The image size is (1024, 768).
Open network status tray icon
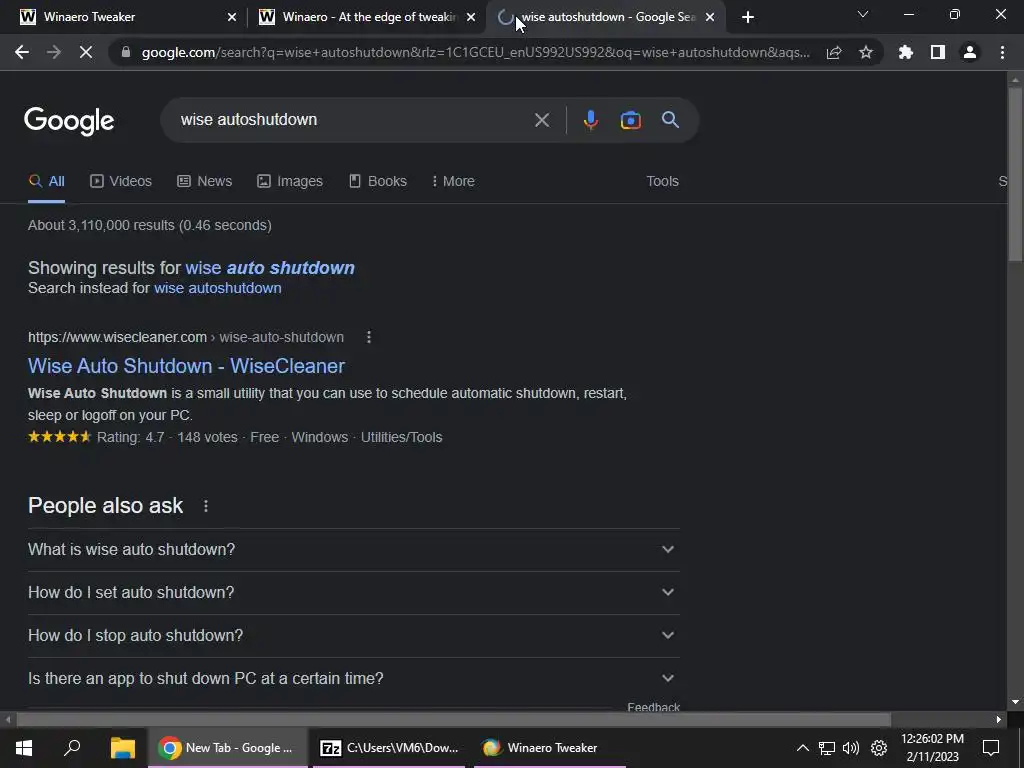[827, 748]
